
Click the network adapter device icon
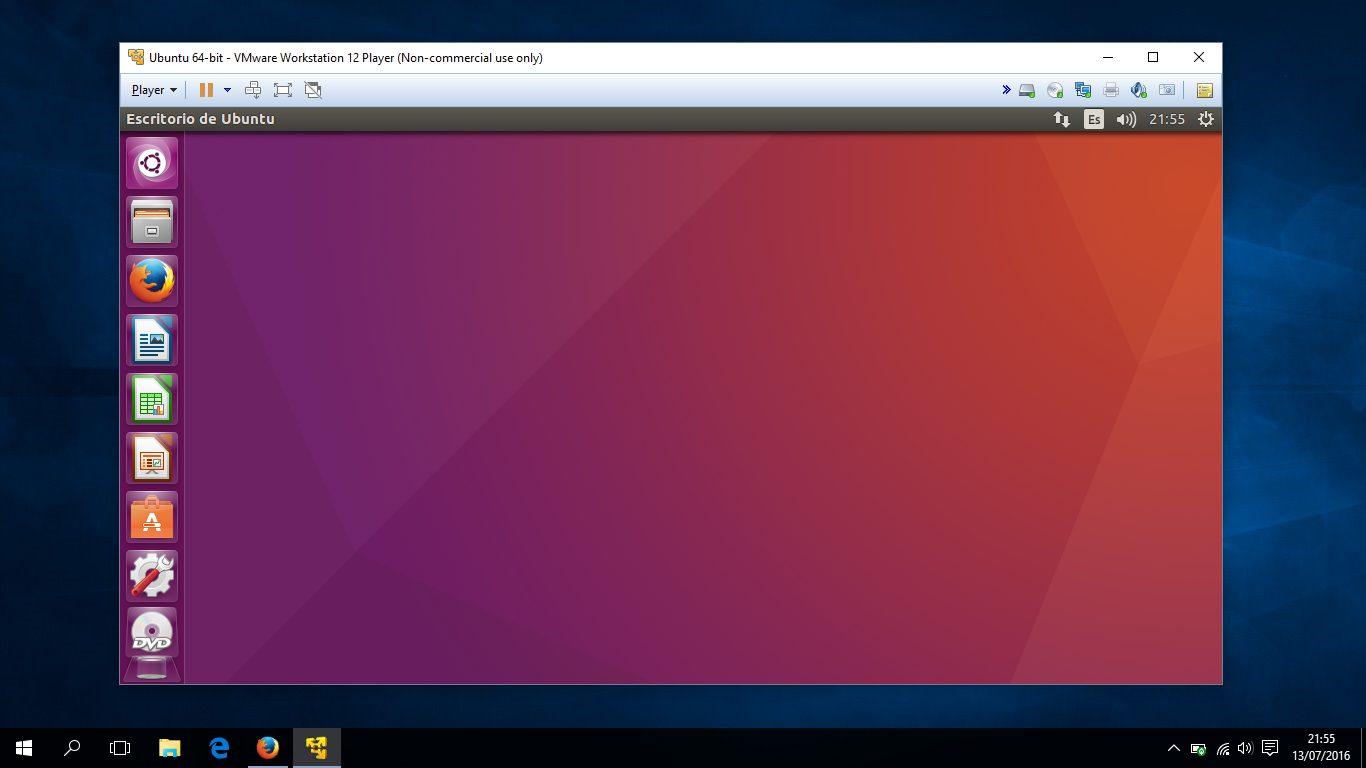click(x=1083, y=90)
